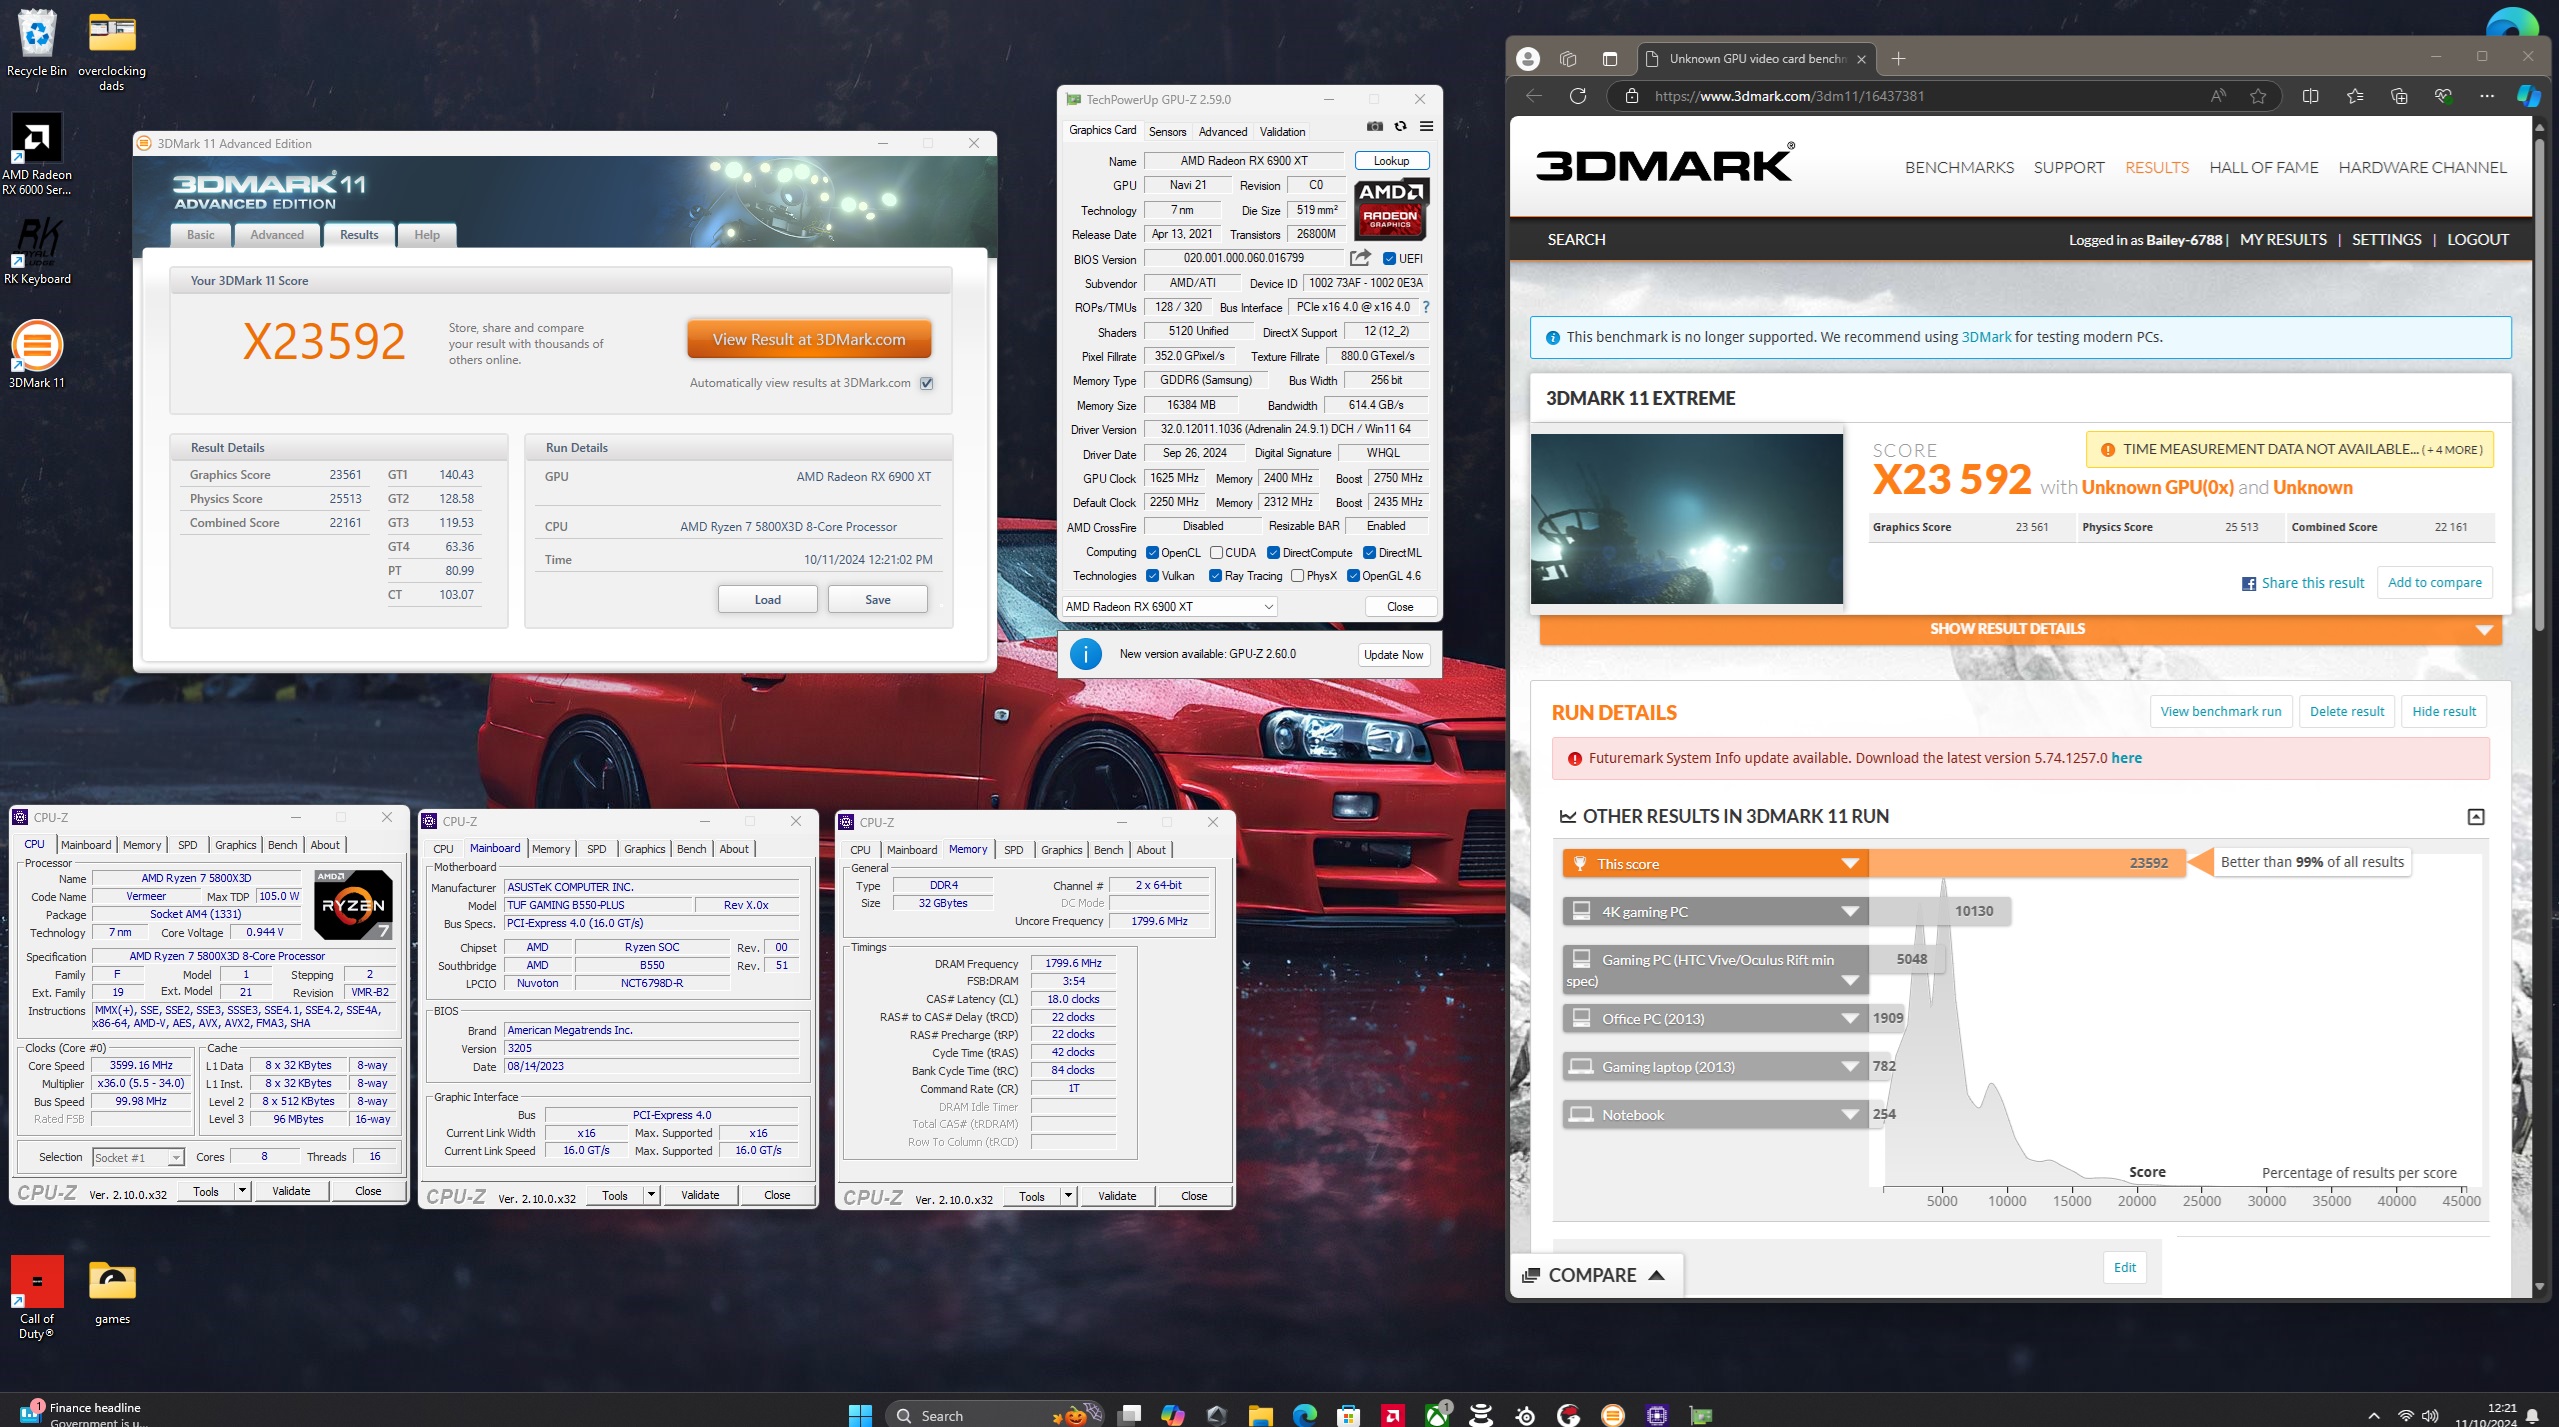
Task: Toggle Automatically view results at 3DMark.com checkbox
Action: tap(926, 383)
